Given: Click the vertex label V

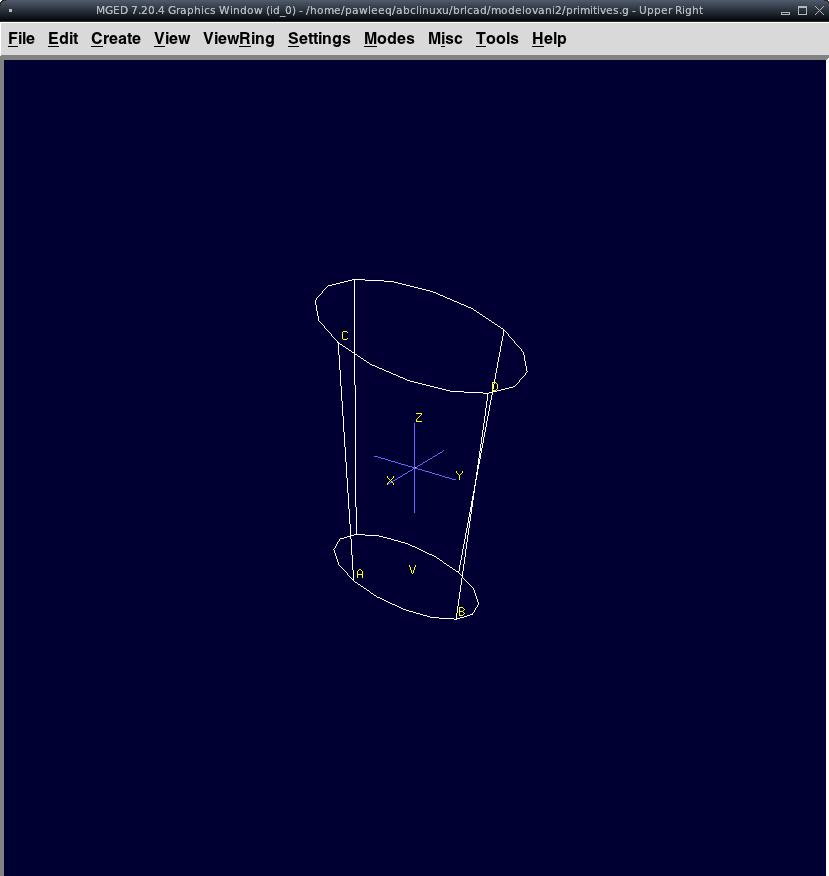Looking at the screenshot, I should [x=412, y=569].
